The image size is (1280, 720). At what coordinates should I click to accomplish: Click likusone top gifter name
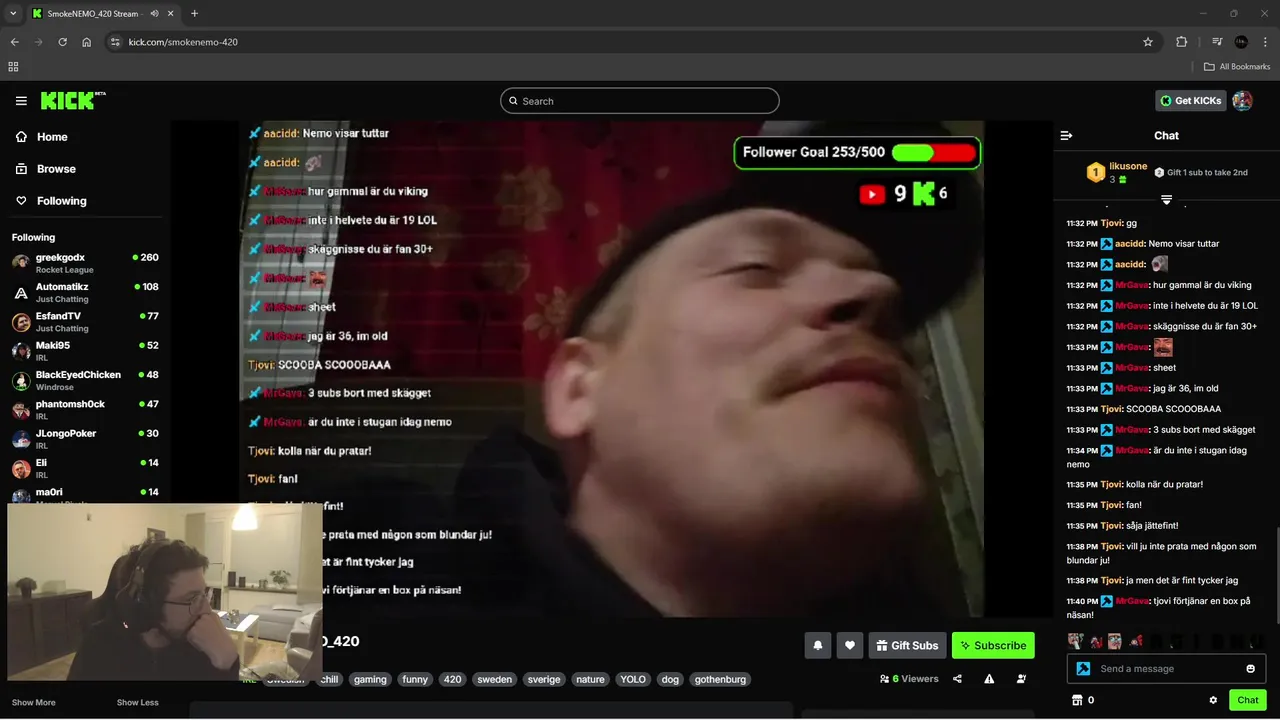pos(1128,166)
